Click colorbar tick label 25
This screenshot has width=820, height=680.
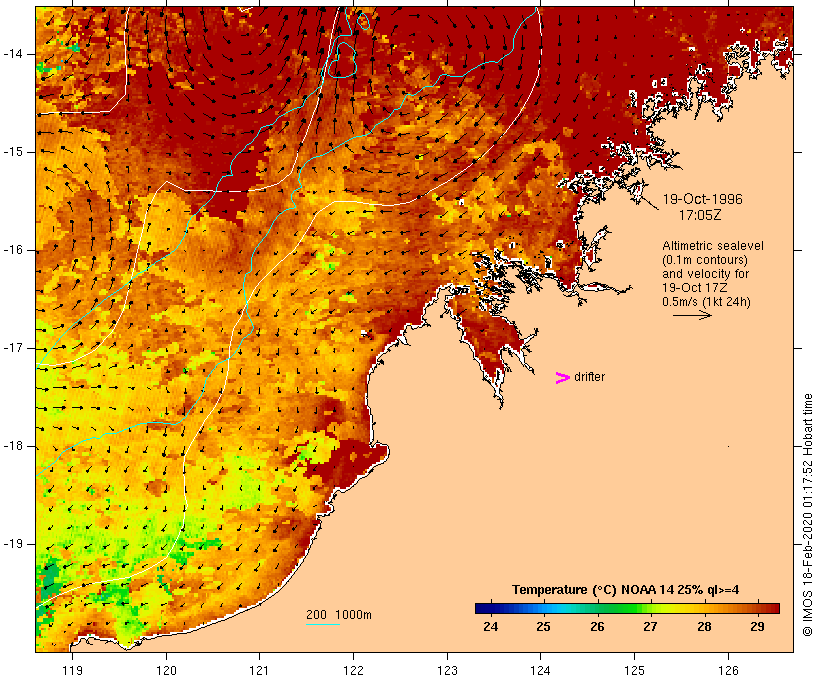[543, 627]
